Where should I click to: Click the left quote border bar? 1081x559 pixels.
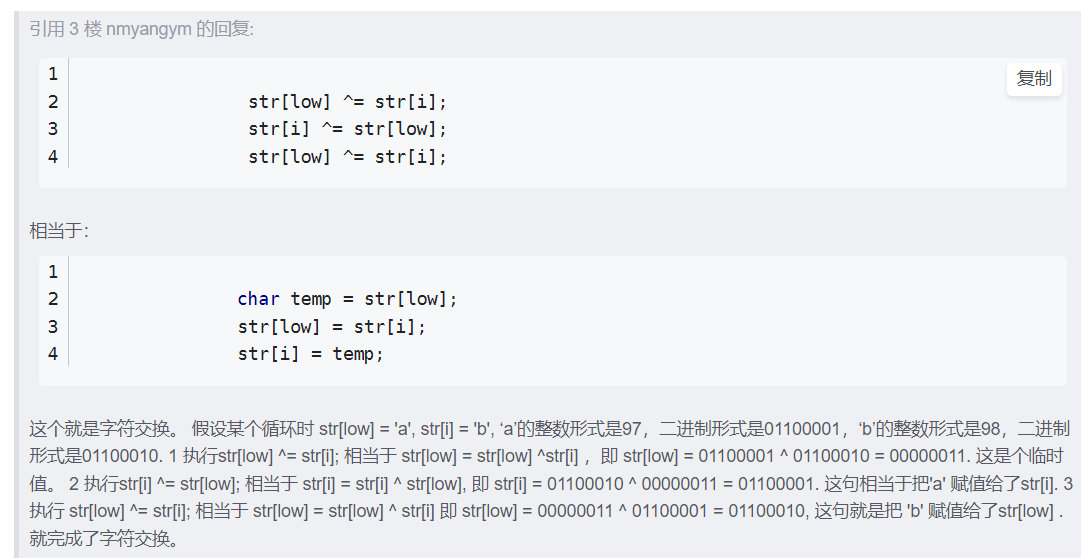[x=17, y=285]
